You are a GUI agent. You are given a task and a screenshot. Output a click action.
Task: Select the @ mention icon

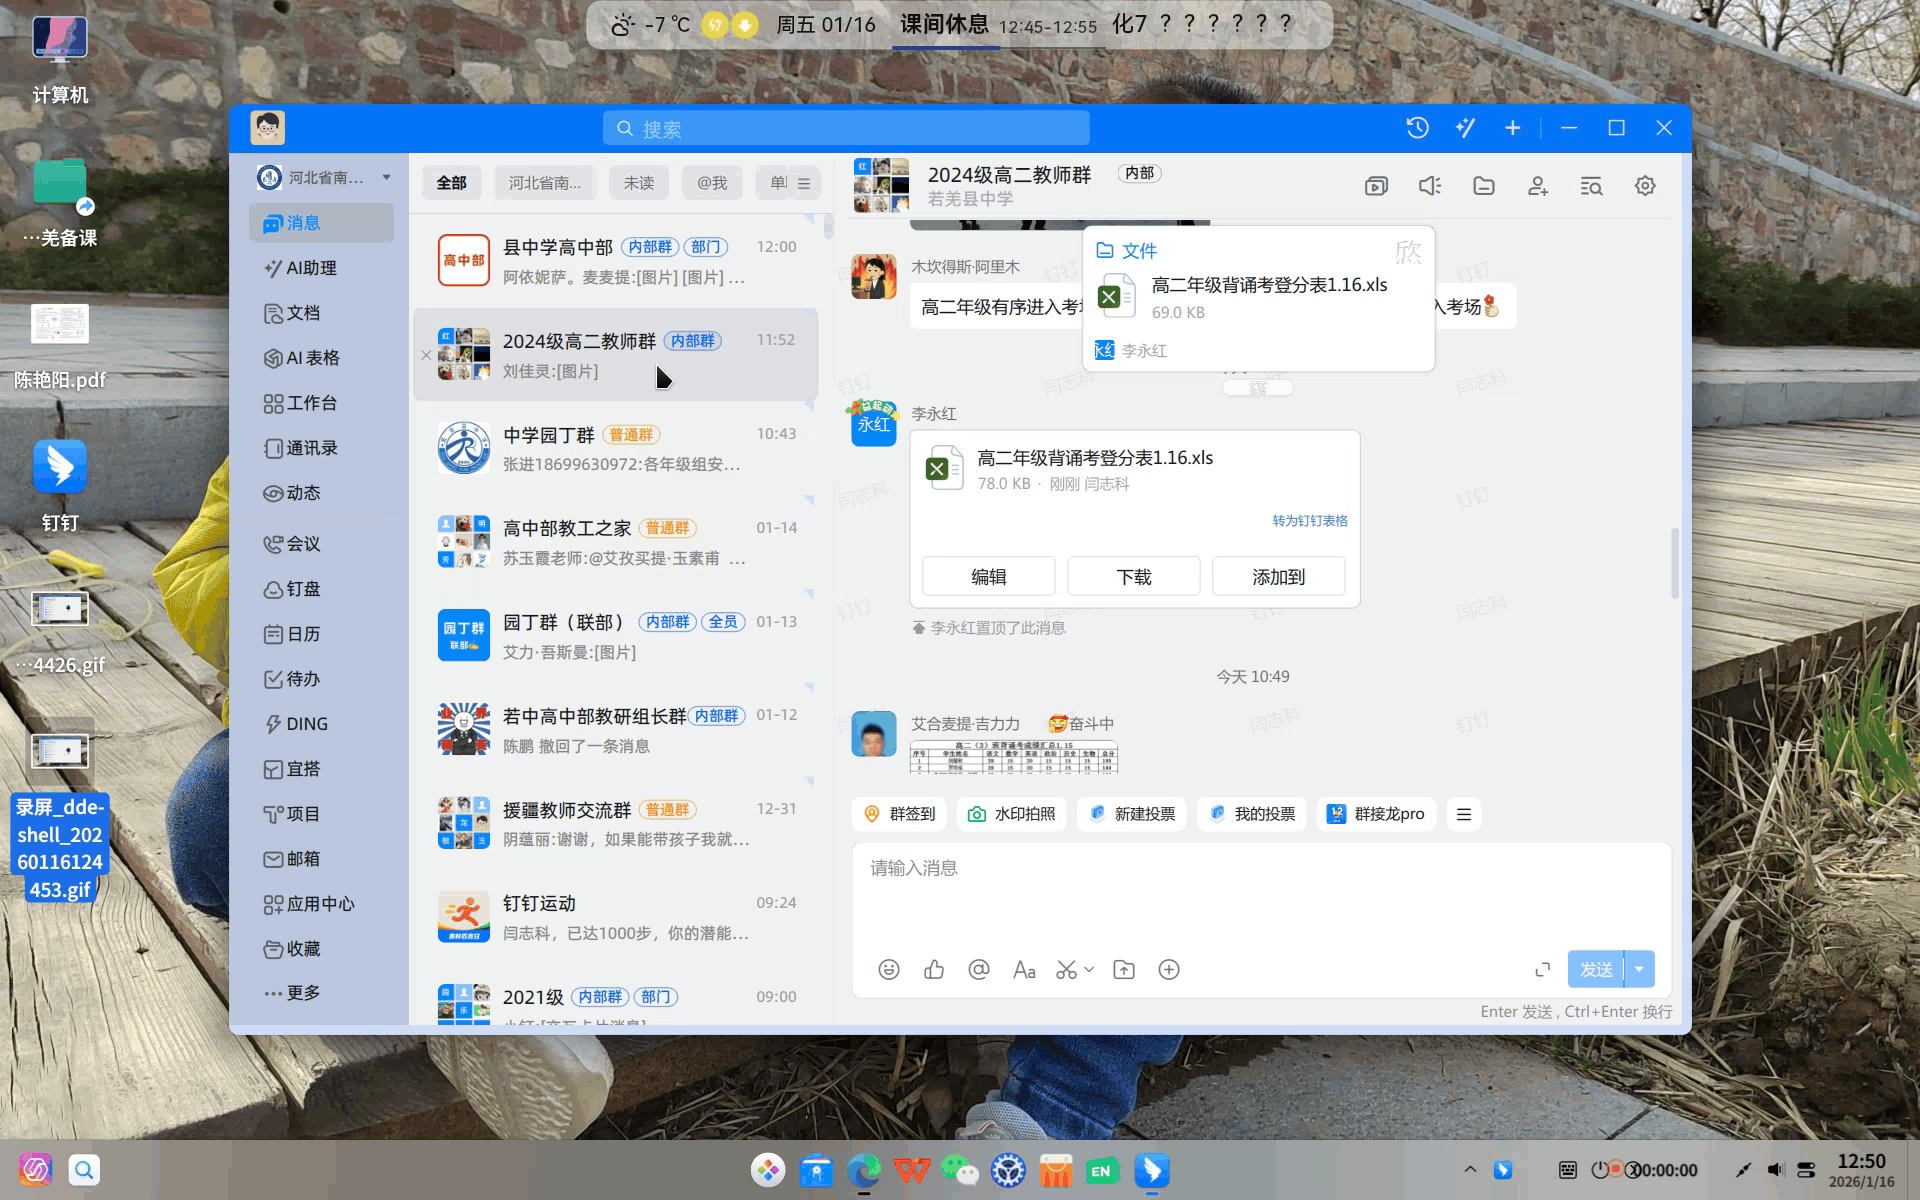978,968
